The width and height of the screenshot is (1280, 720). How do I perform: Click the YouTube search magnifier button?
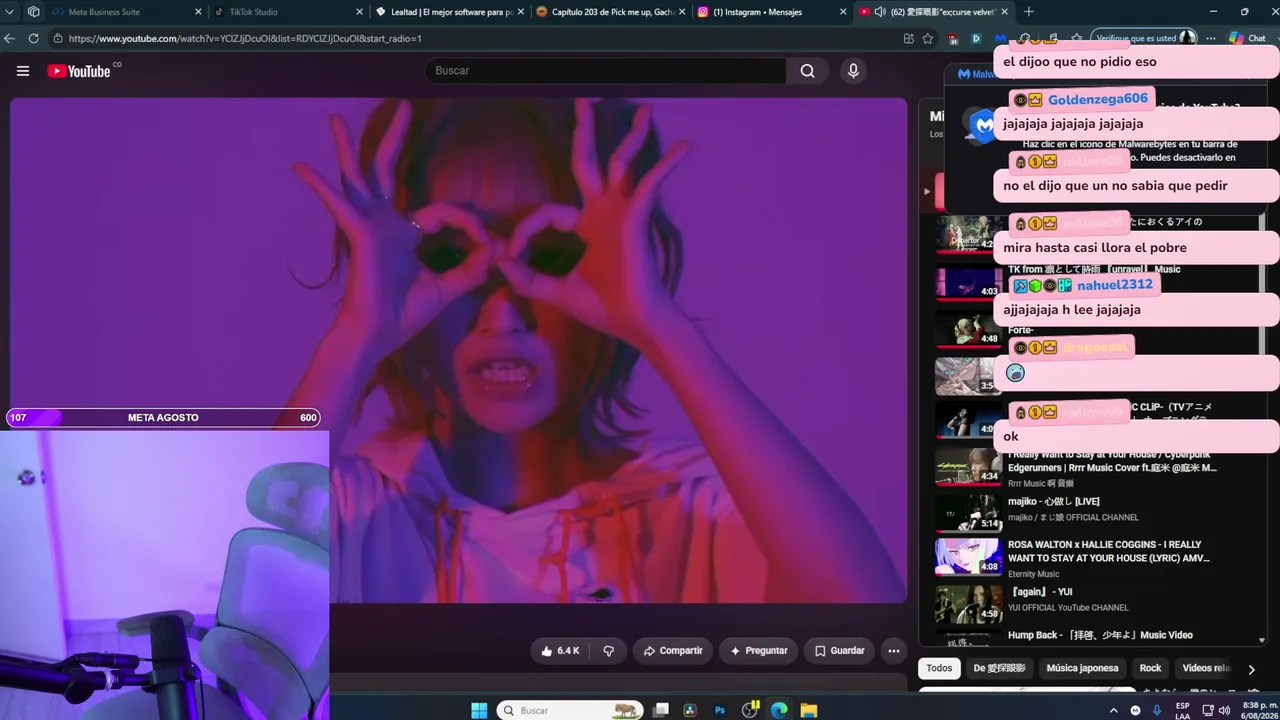(807, 71)
